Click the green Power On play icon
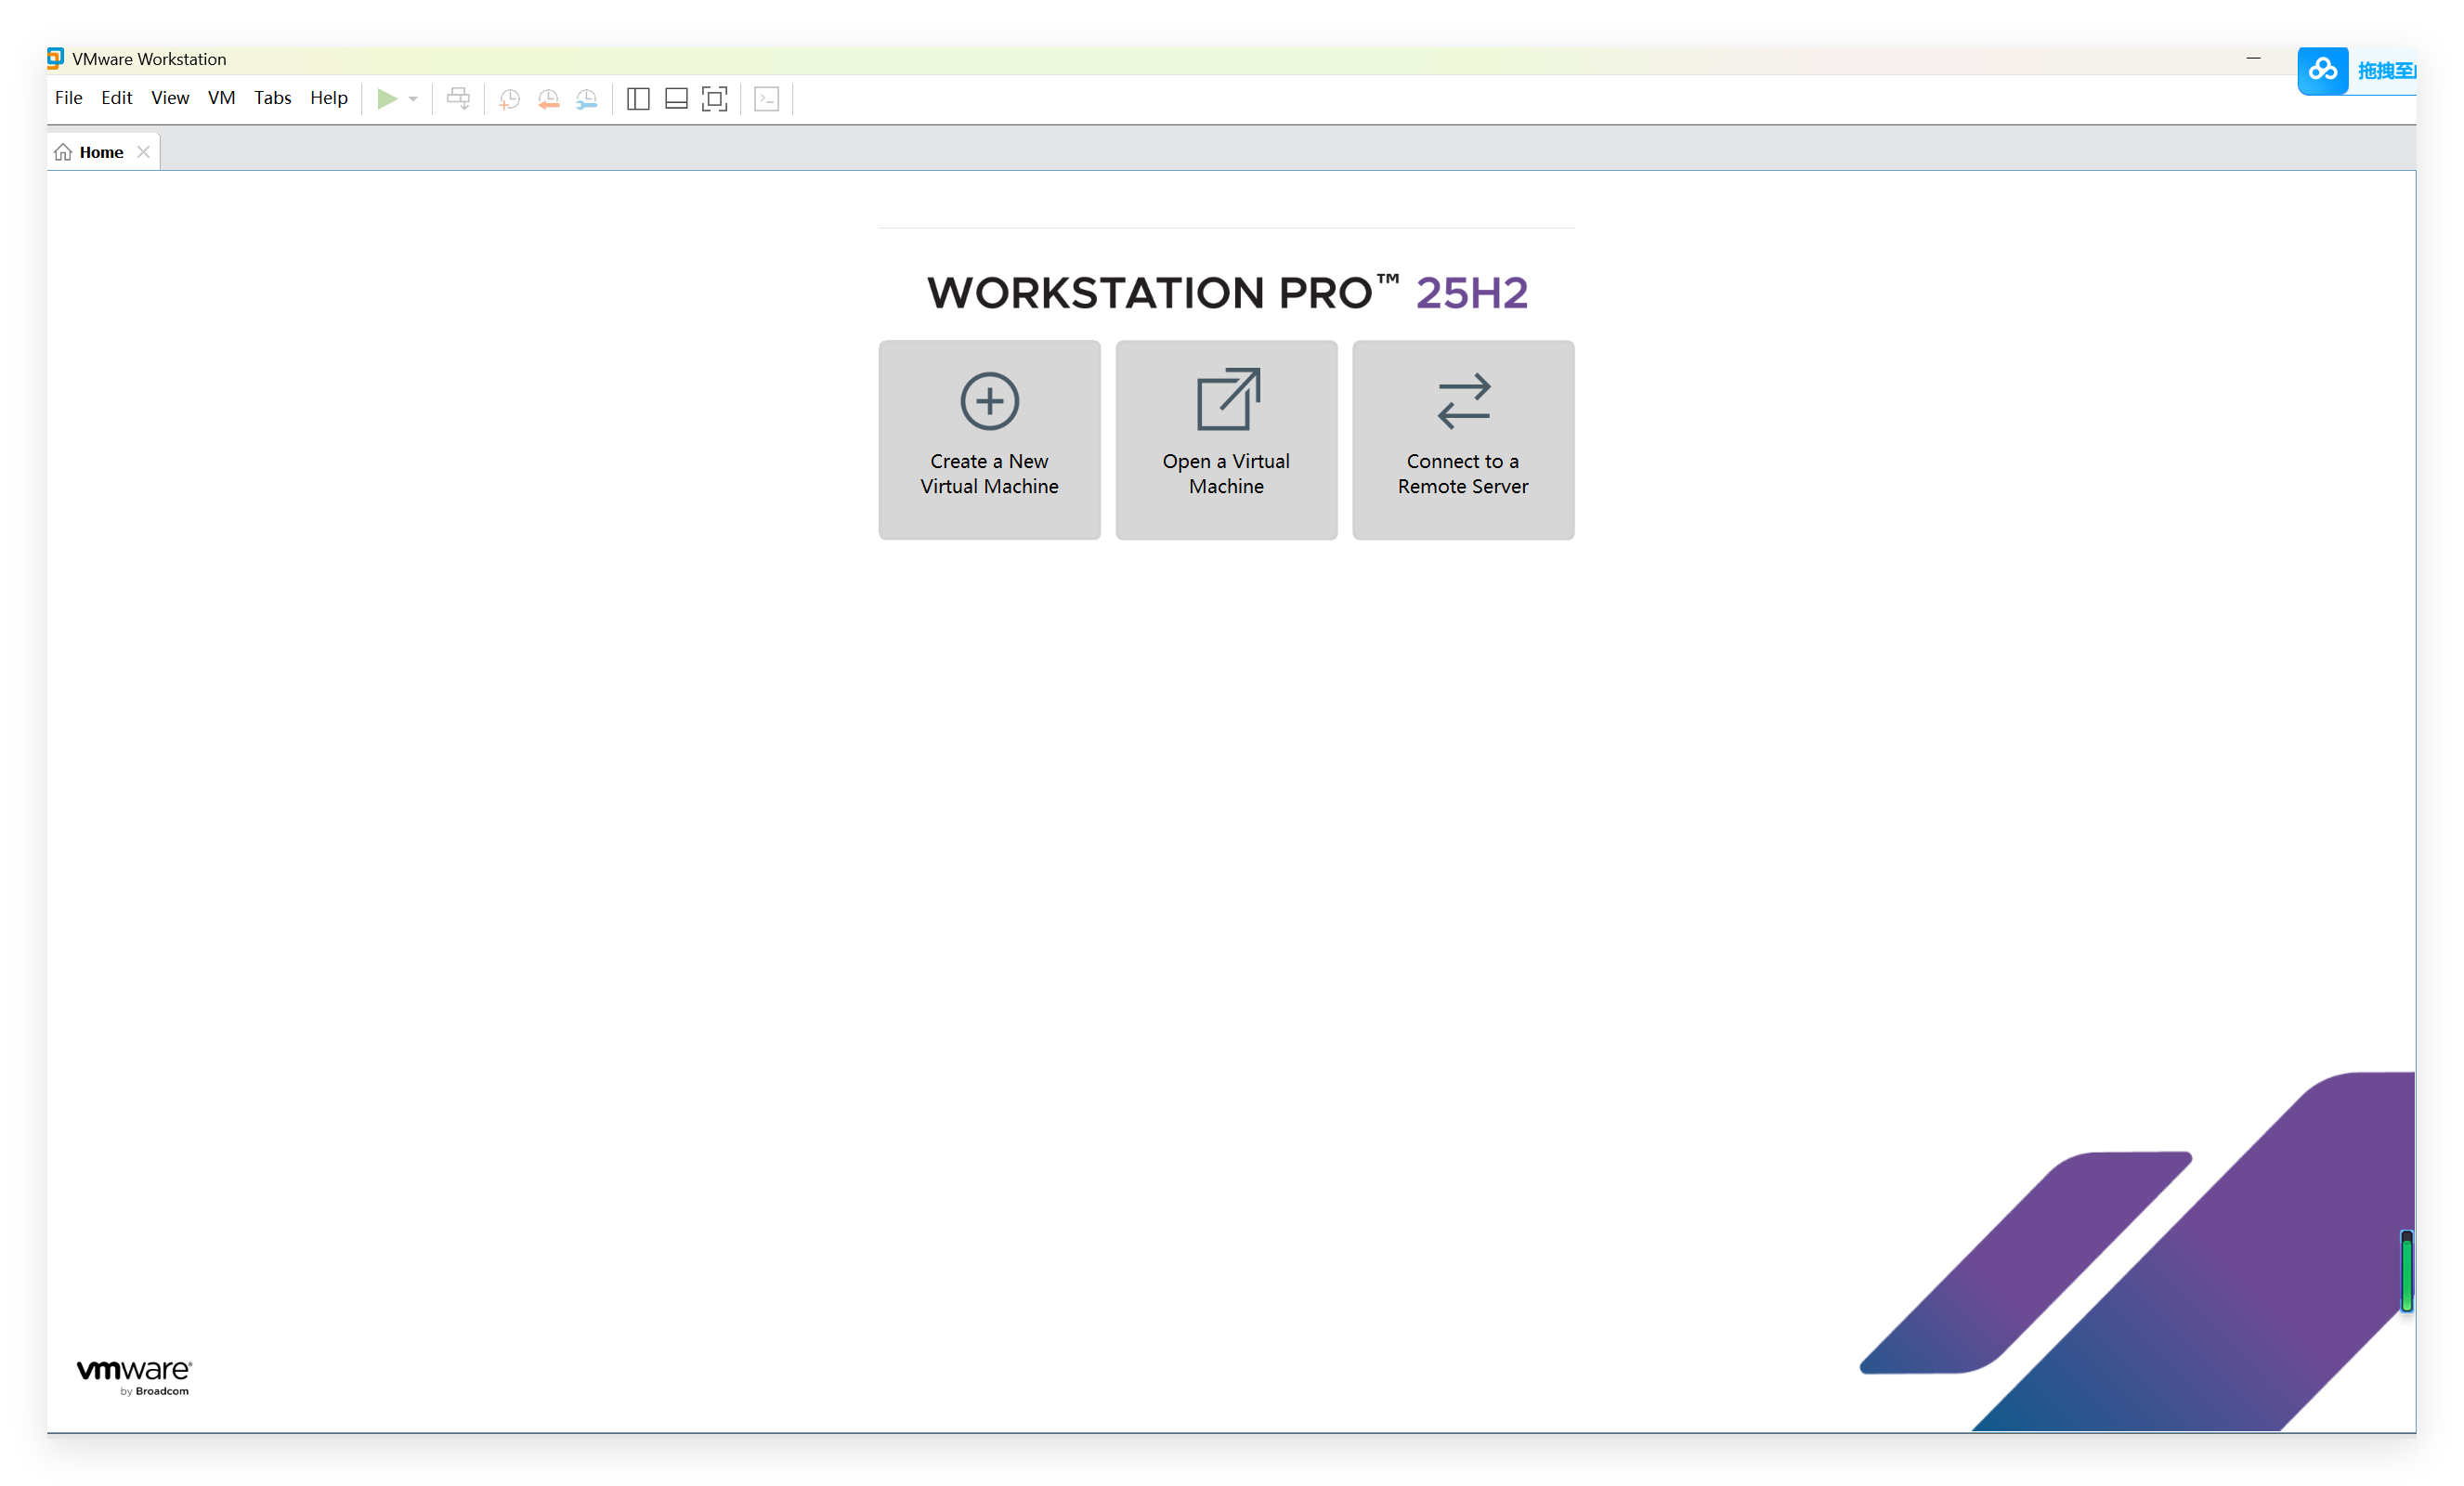This screenshot has height=1486, width=2464. coord(386,98)
